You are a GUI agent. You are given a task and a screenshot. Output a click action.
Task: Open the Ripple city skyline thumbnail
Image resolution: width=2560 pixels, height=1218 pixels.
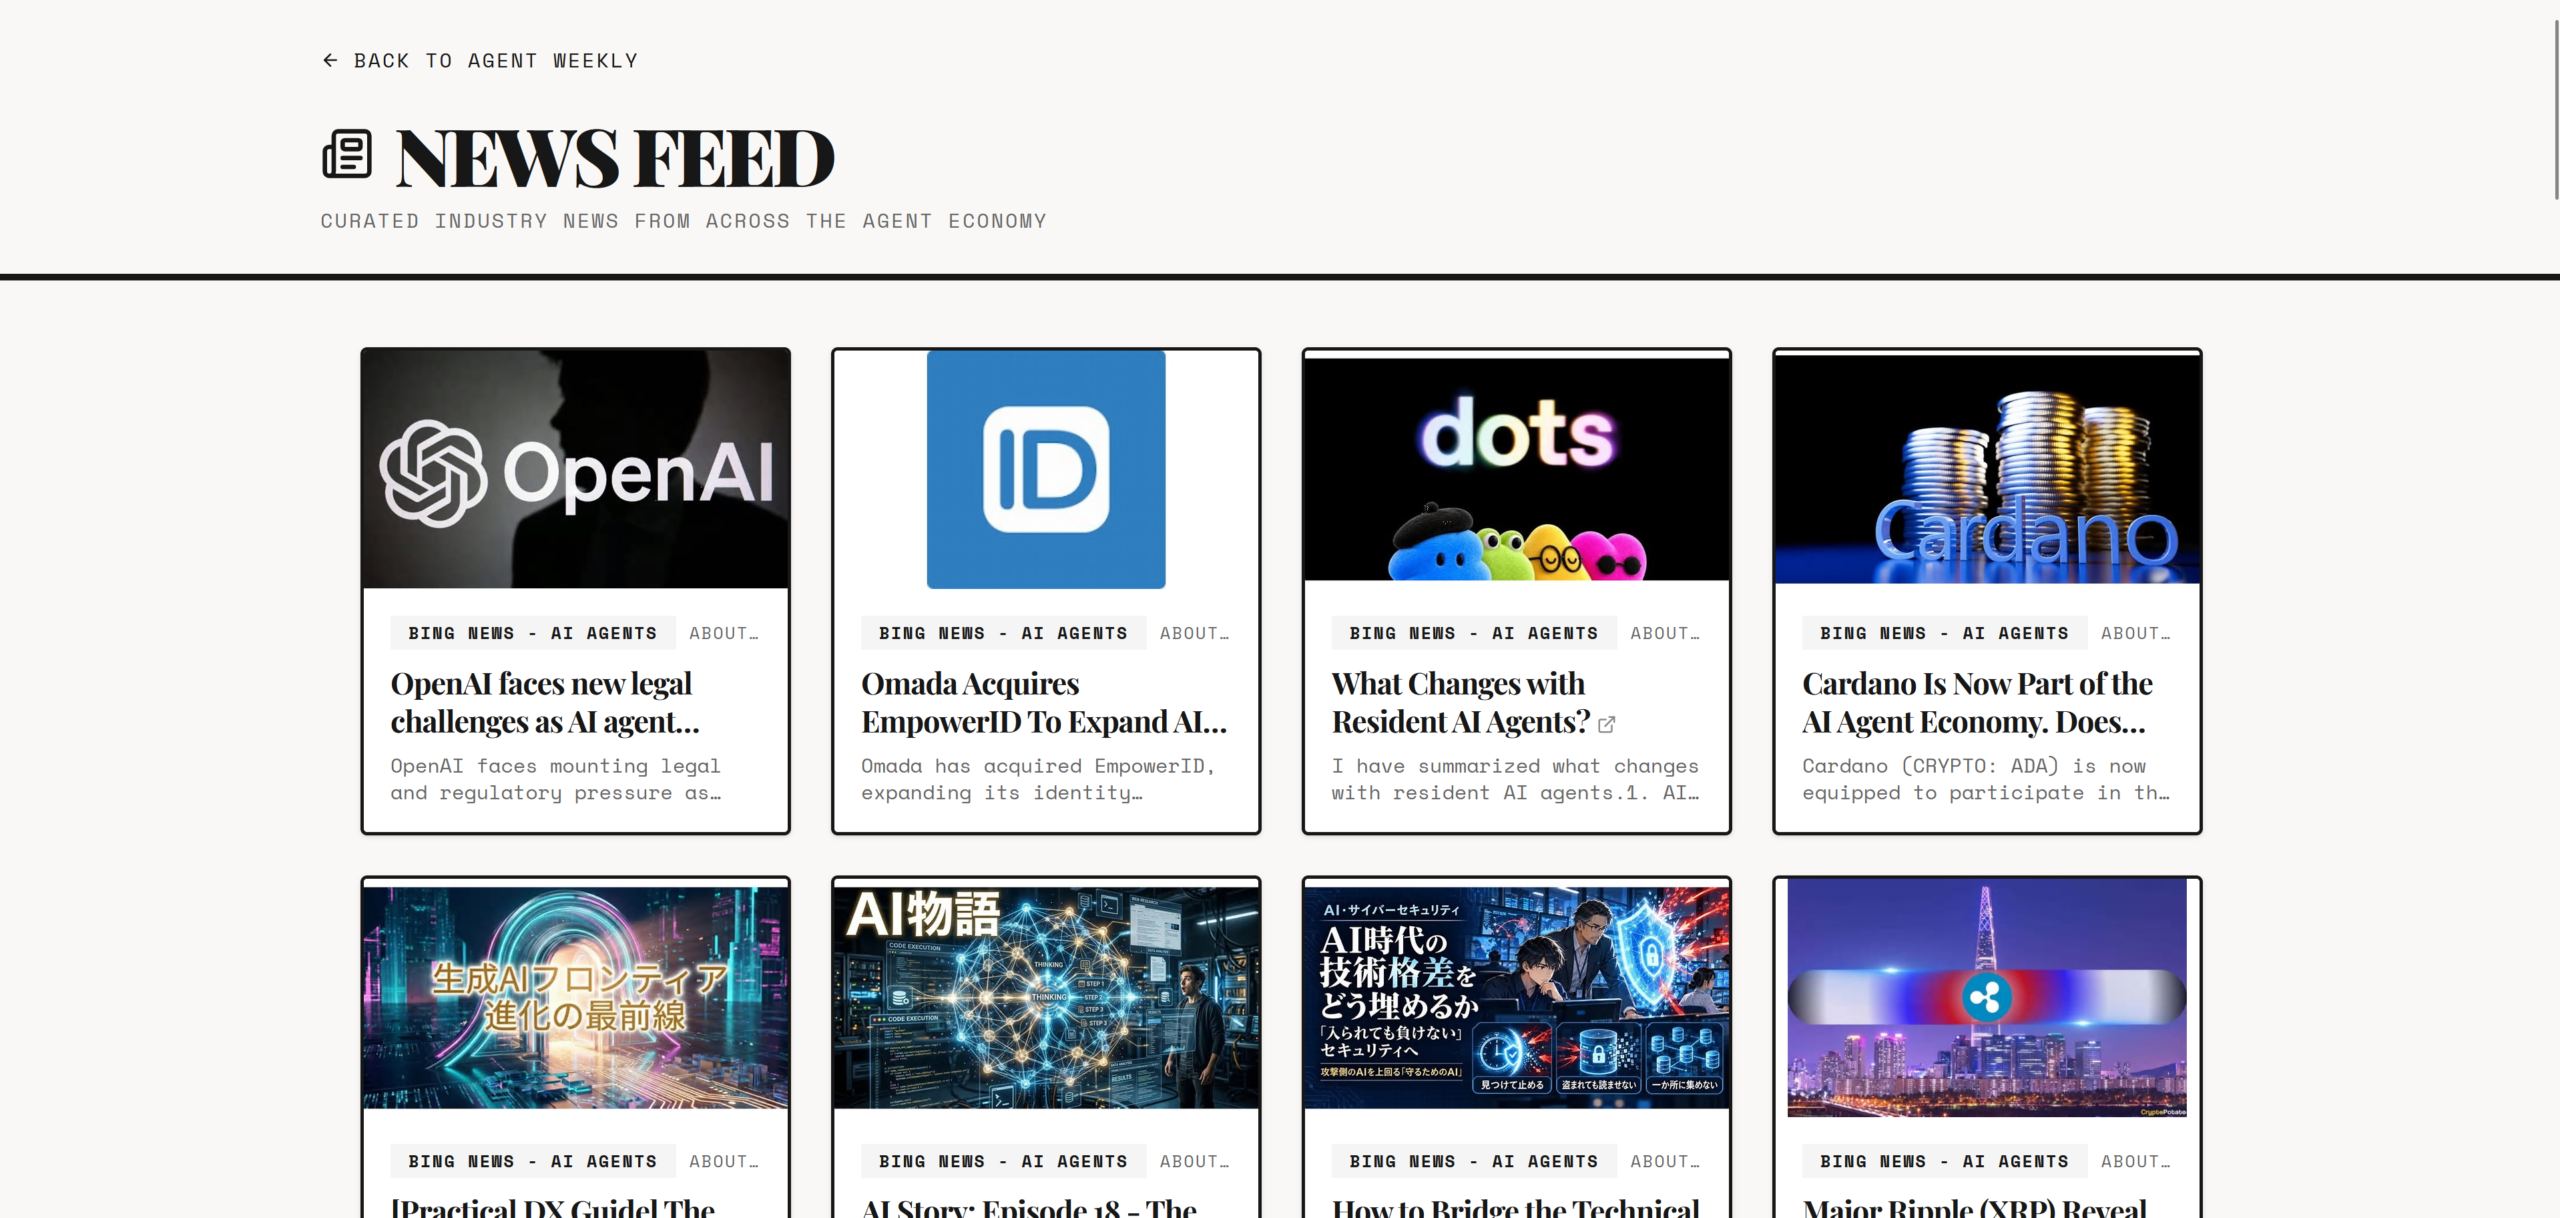point(1987,997)
